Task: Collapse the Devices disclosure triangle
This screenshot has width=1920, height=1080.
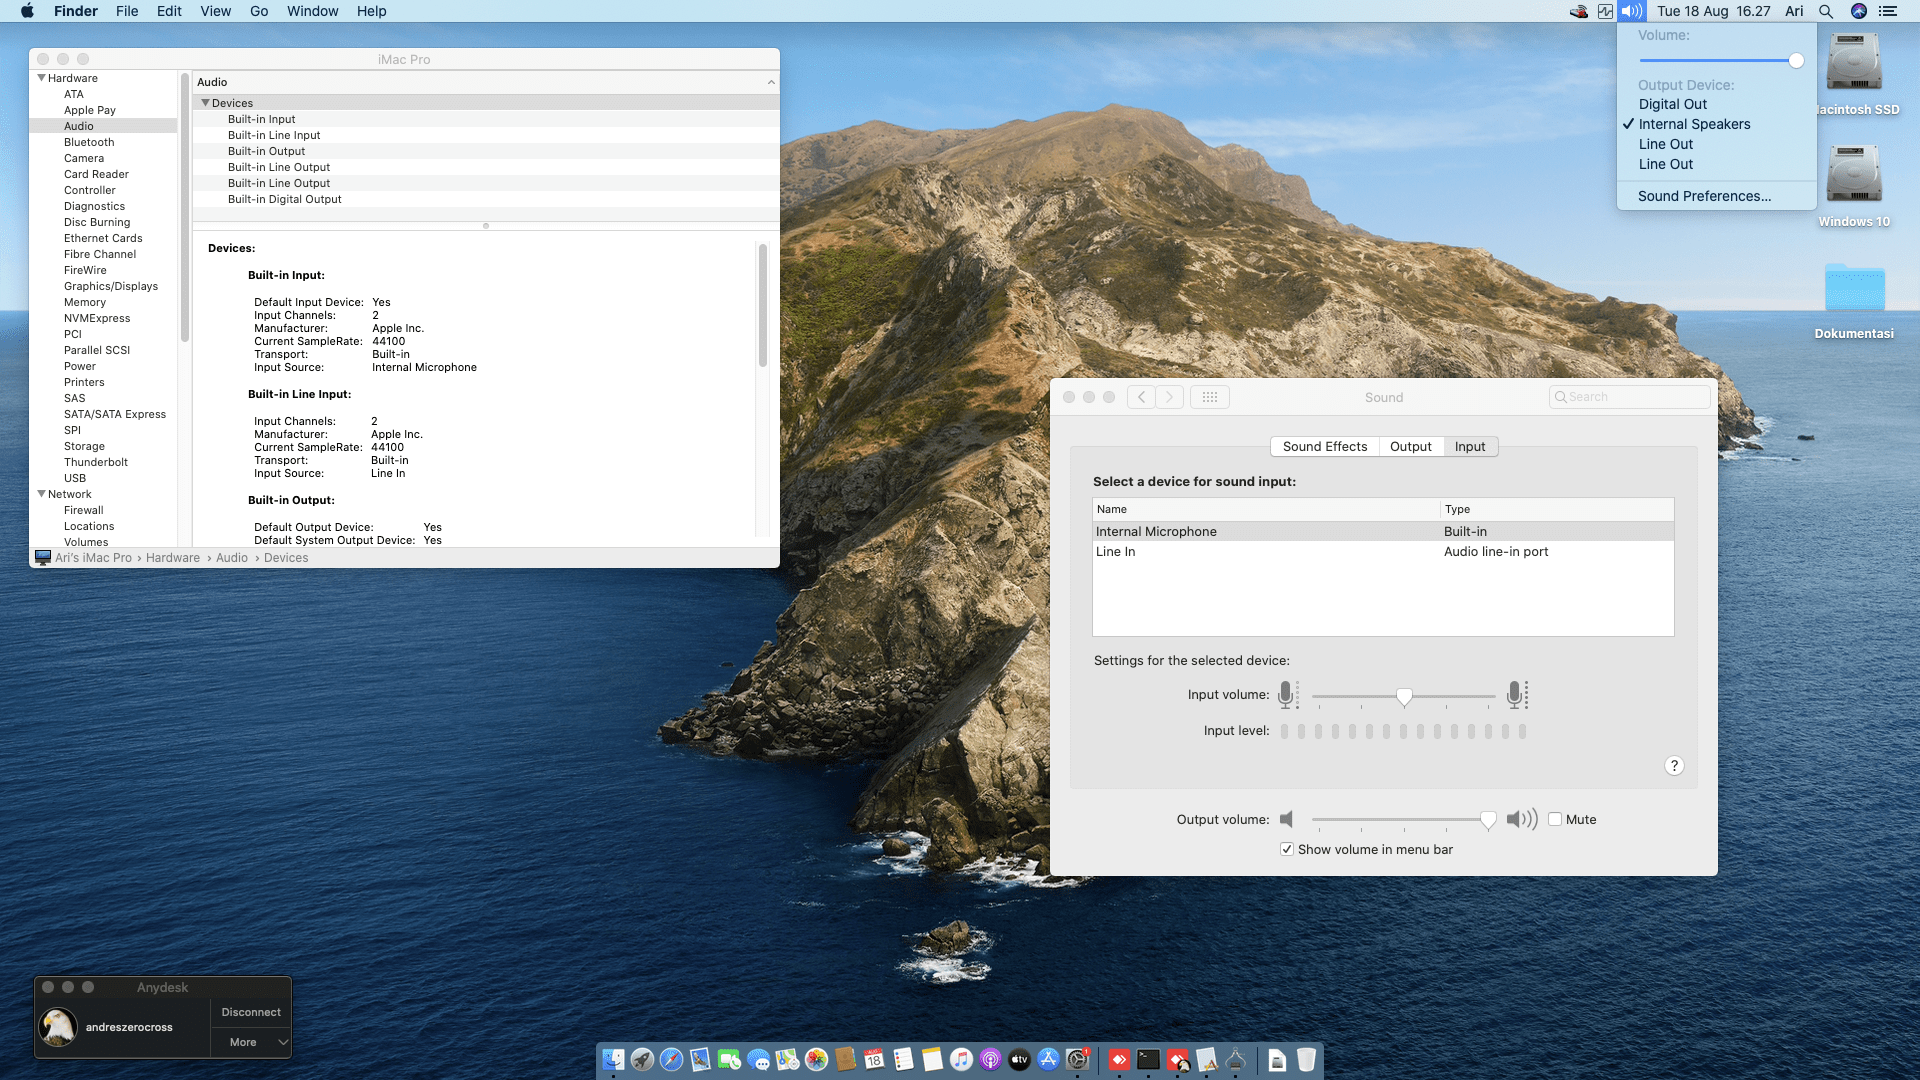Action: click(x=206, y=103)
